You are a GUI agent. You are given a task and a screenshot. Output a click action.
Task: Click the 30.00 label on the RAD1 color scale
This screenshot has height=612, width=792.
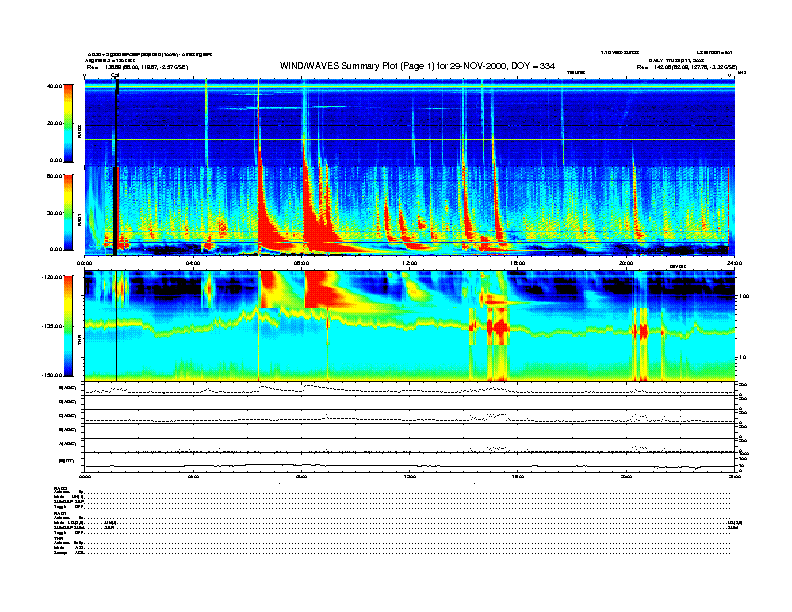(54, 213)
